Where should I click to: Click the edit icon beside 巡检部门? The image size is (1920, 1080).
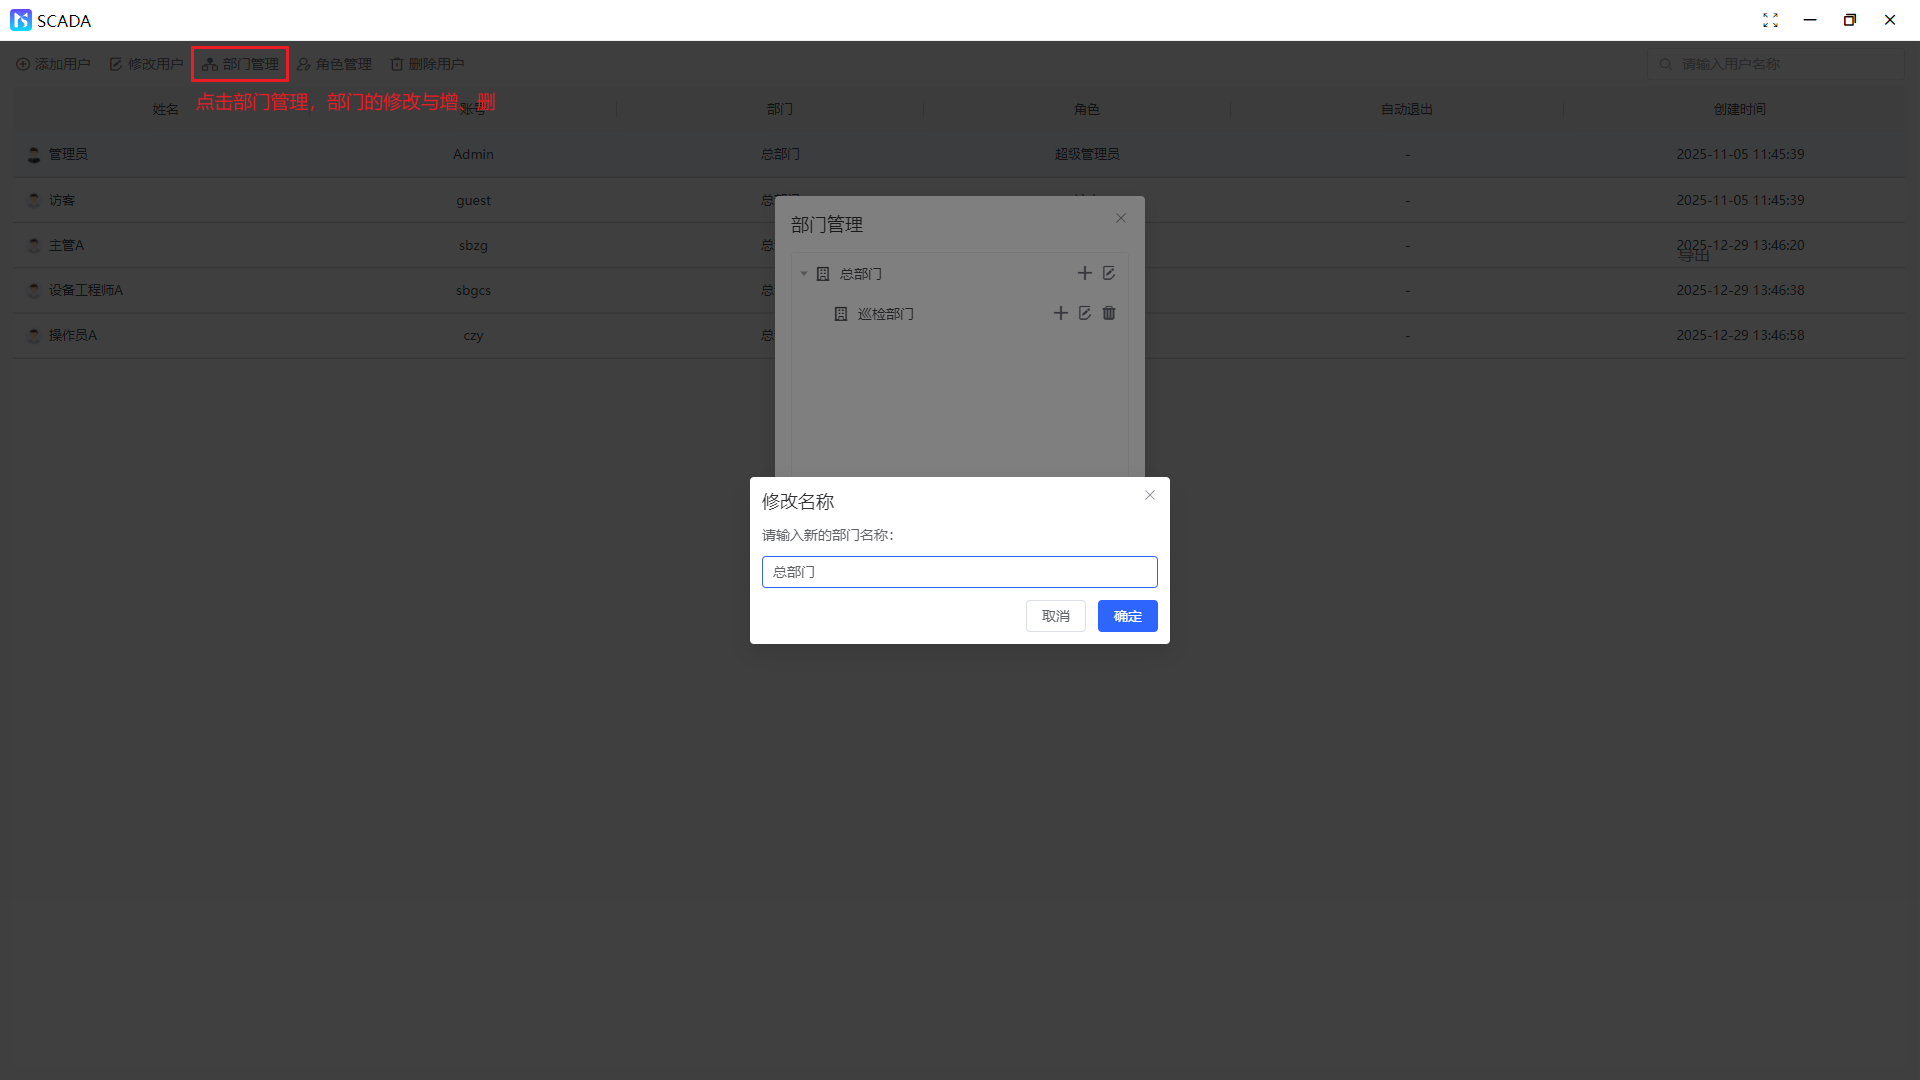click(x=1085, y=313)
